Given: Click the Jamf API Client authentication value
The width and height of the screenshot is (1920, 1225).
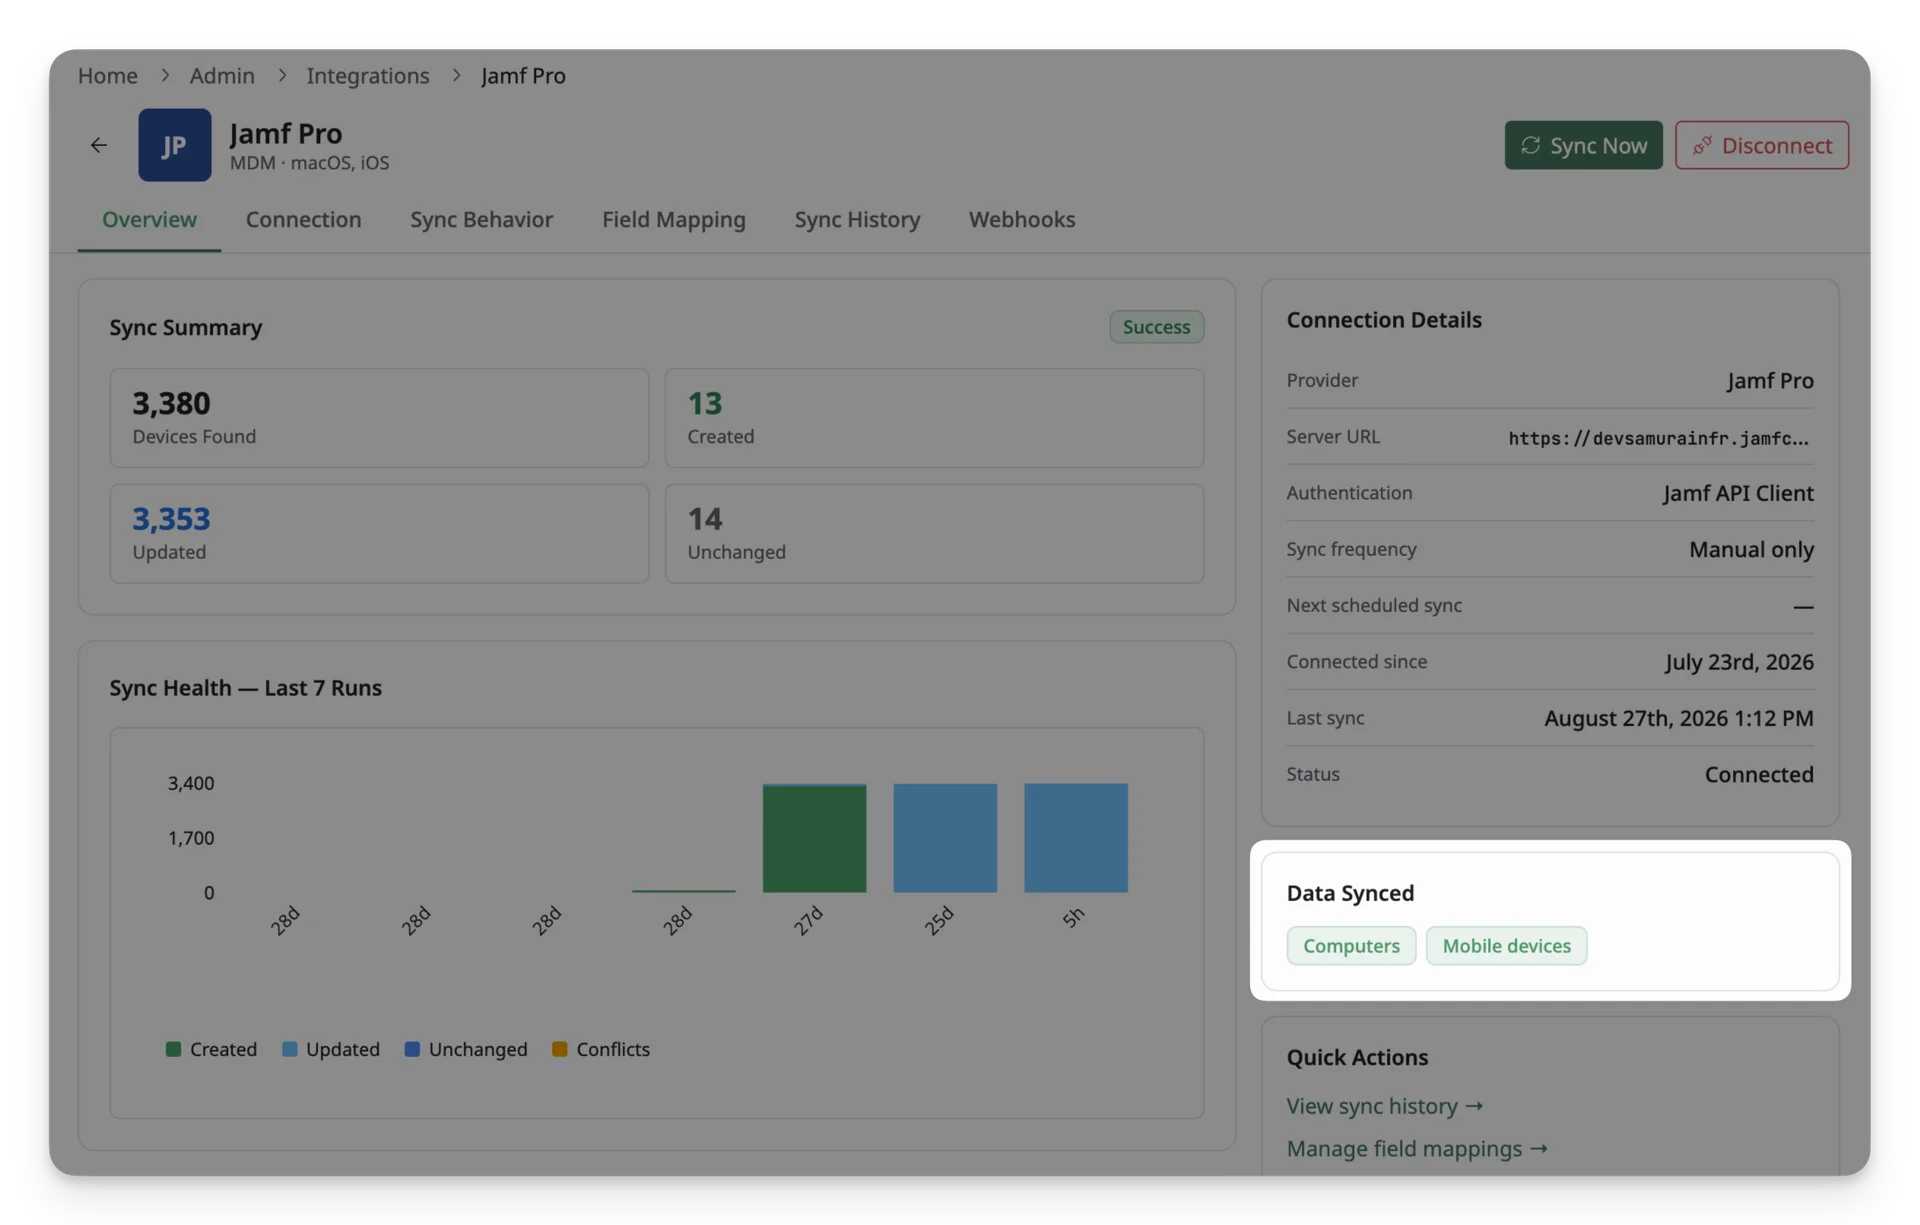Looking at the screenshot, I should point(1738,493).
